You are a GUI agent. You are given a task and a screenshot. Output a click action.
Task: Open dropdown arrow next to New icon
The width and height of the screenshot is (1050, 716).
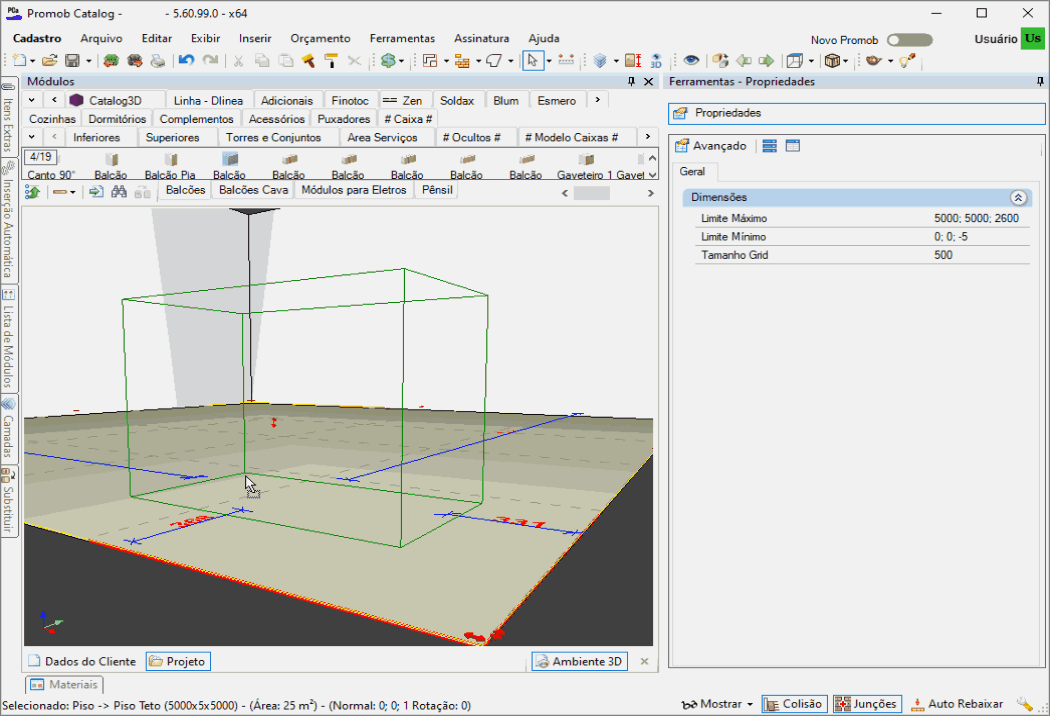[32, 62]
